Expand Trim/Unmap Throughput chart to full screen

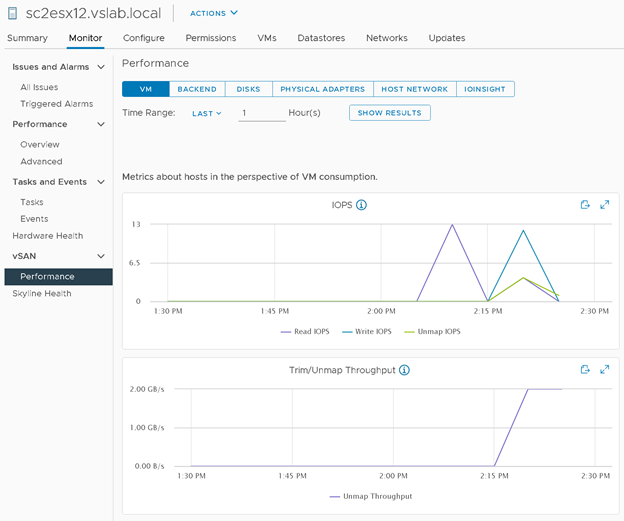tap(604, 370)
